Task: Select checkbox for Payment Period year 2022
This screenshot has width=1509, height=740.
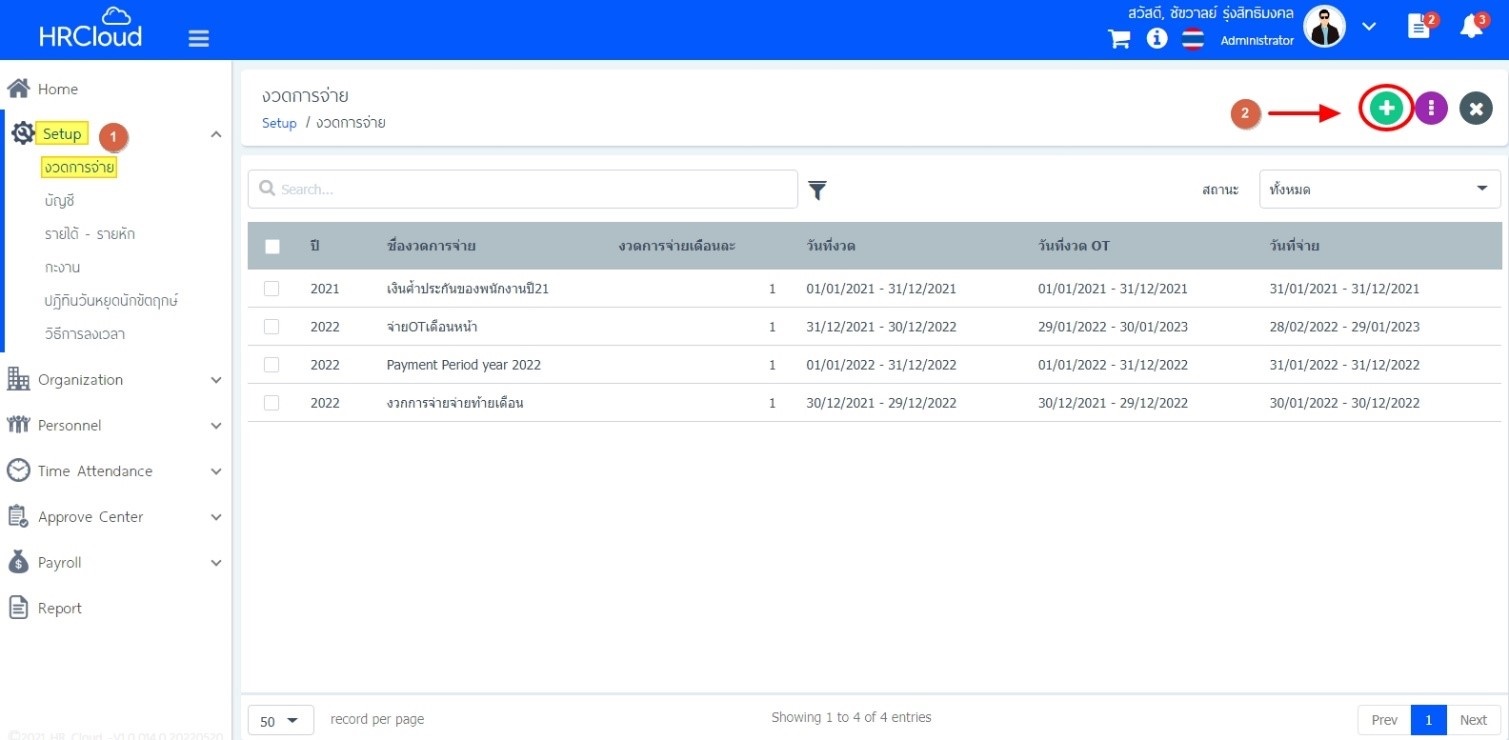Action: click(x=272, y=365)
